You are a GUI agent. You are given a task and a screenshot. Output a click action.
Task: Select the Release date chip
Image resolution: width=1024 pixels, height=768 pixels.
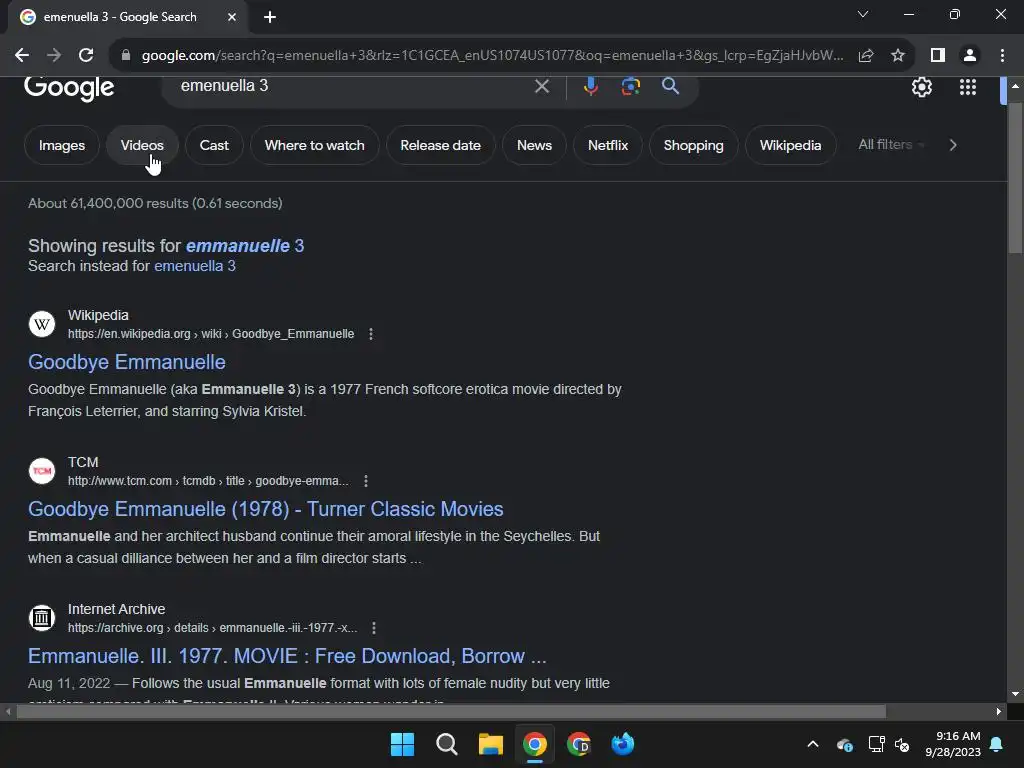coord(440,145)
